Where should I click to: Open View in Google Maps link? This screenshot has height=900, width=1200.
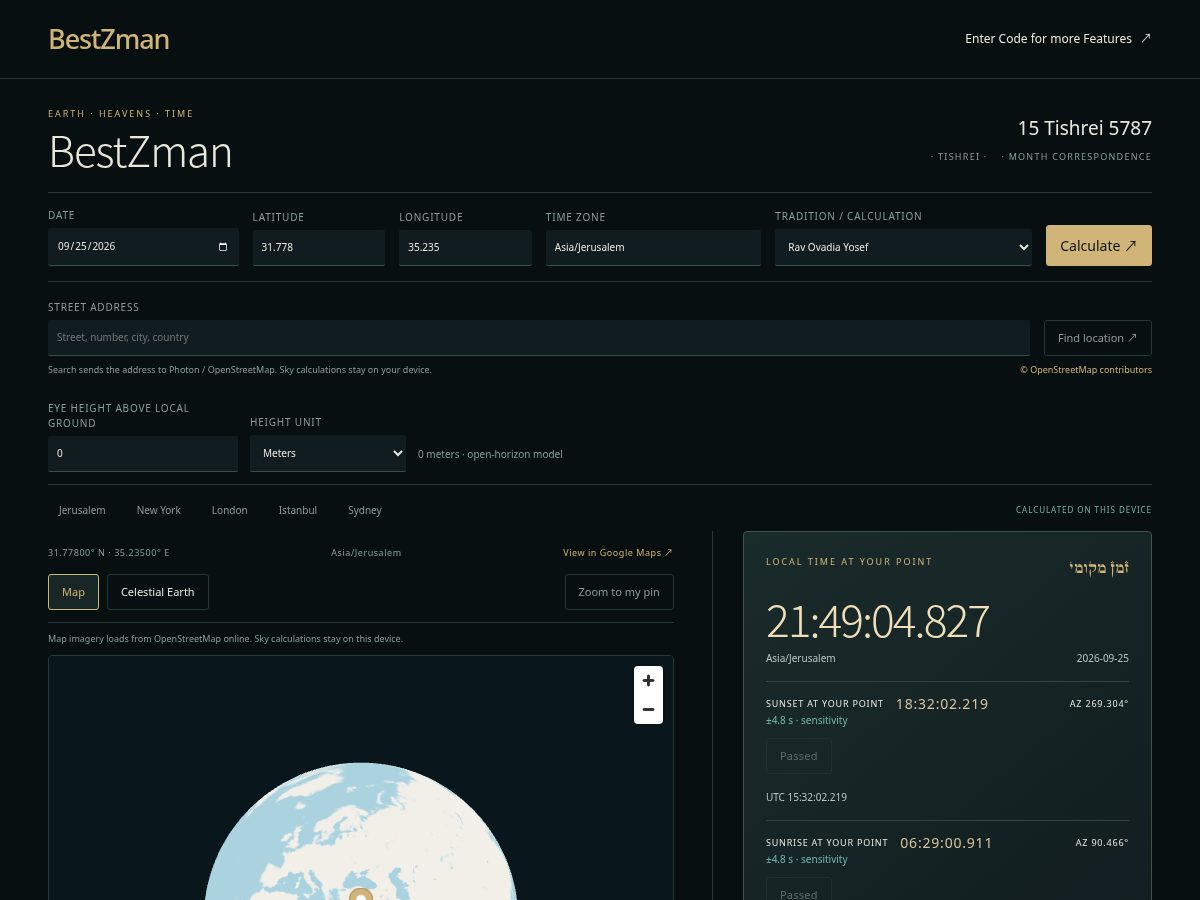point(618,552)
